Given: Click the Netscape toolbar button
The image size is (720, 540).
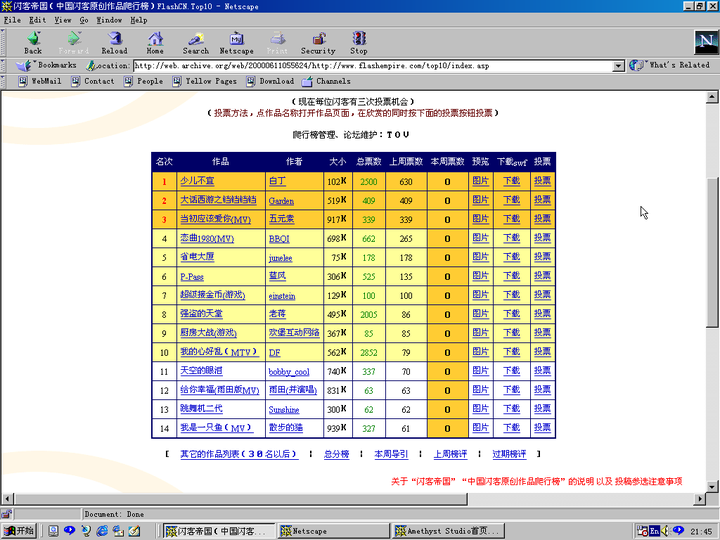Looking at the screenshot, I should (237, 42).
